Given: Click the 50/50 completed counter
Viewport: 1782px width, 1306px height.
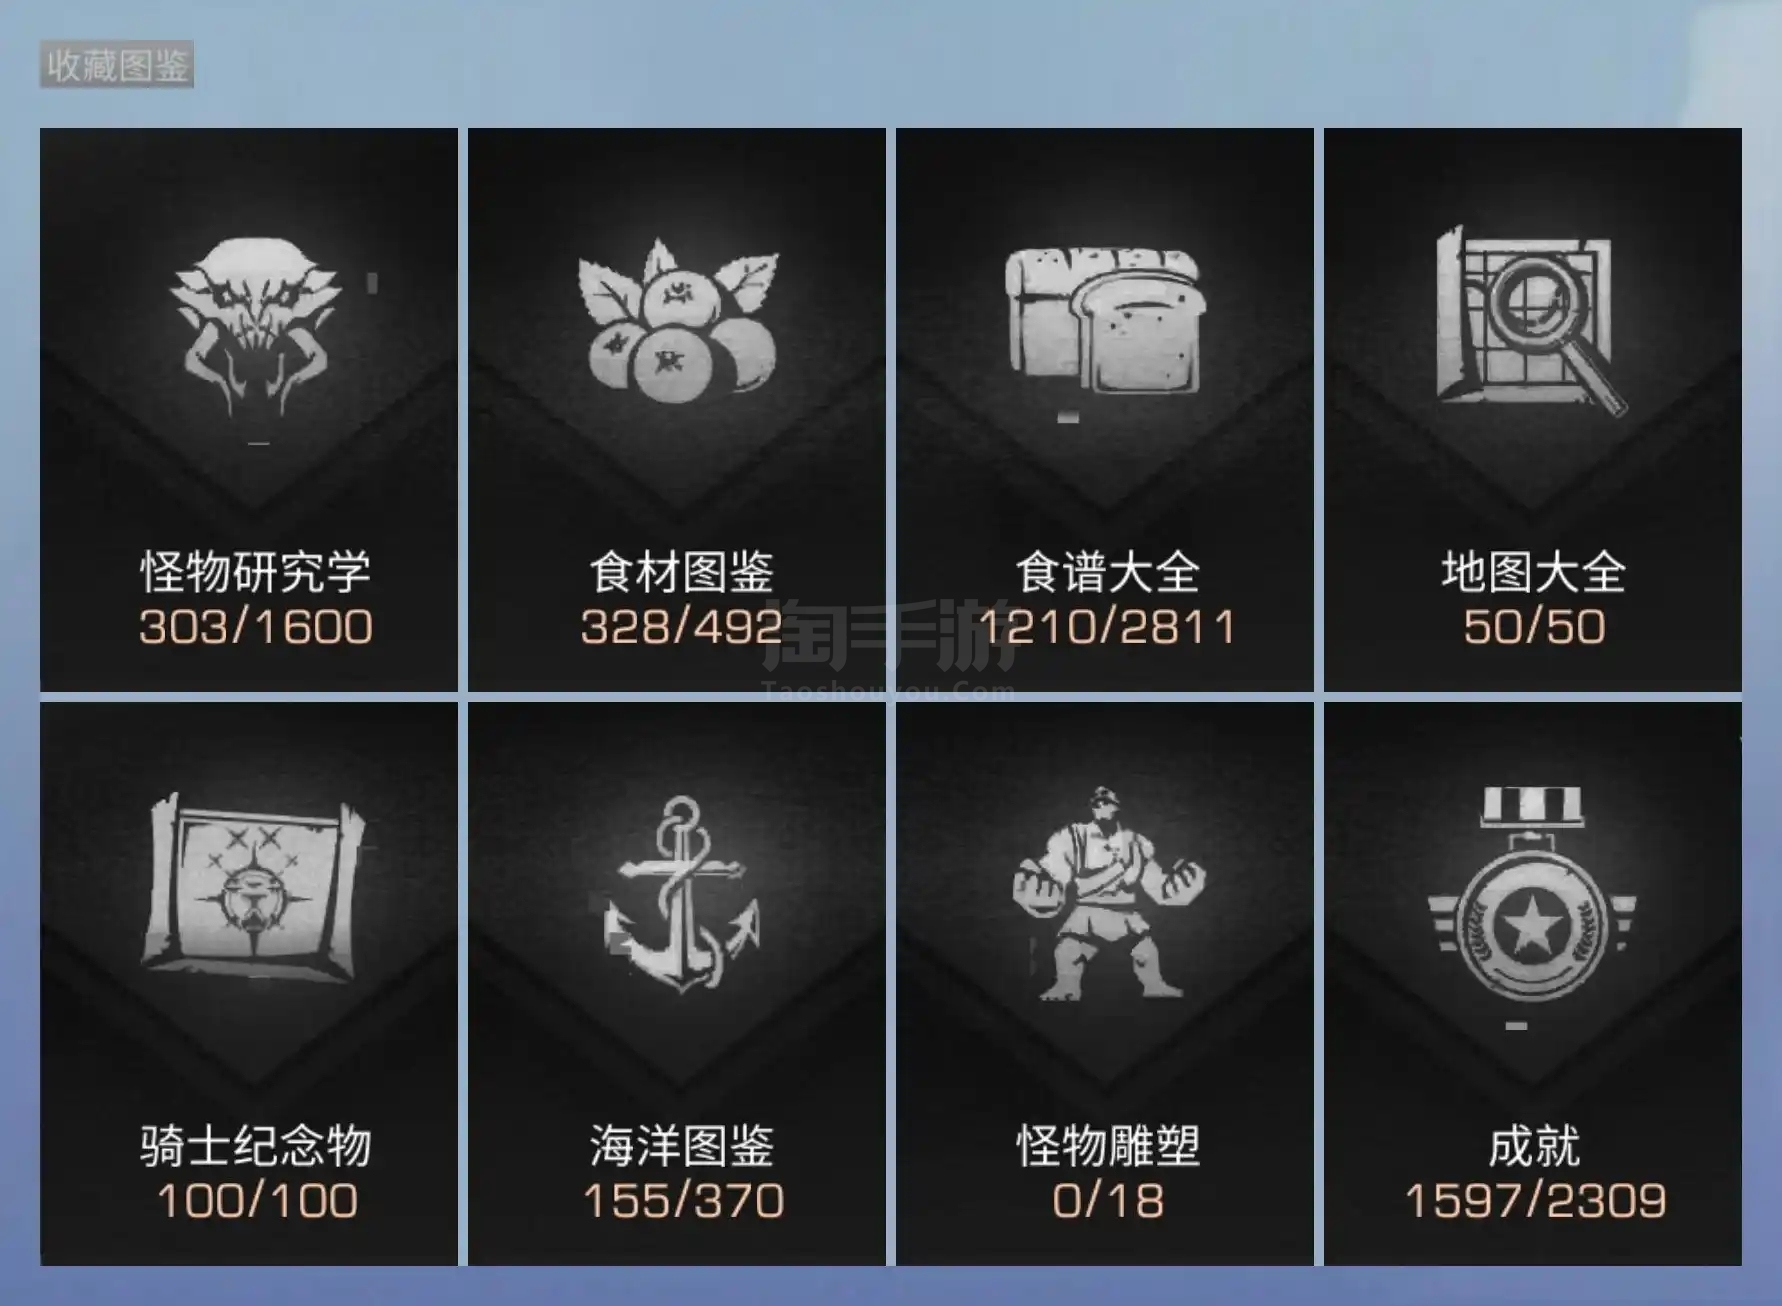Looking at the screenshot, I should point(1534,627).
